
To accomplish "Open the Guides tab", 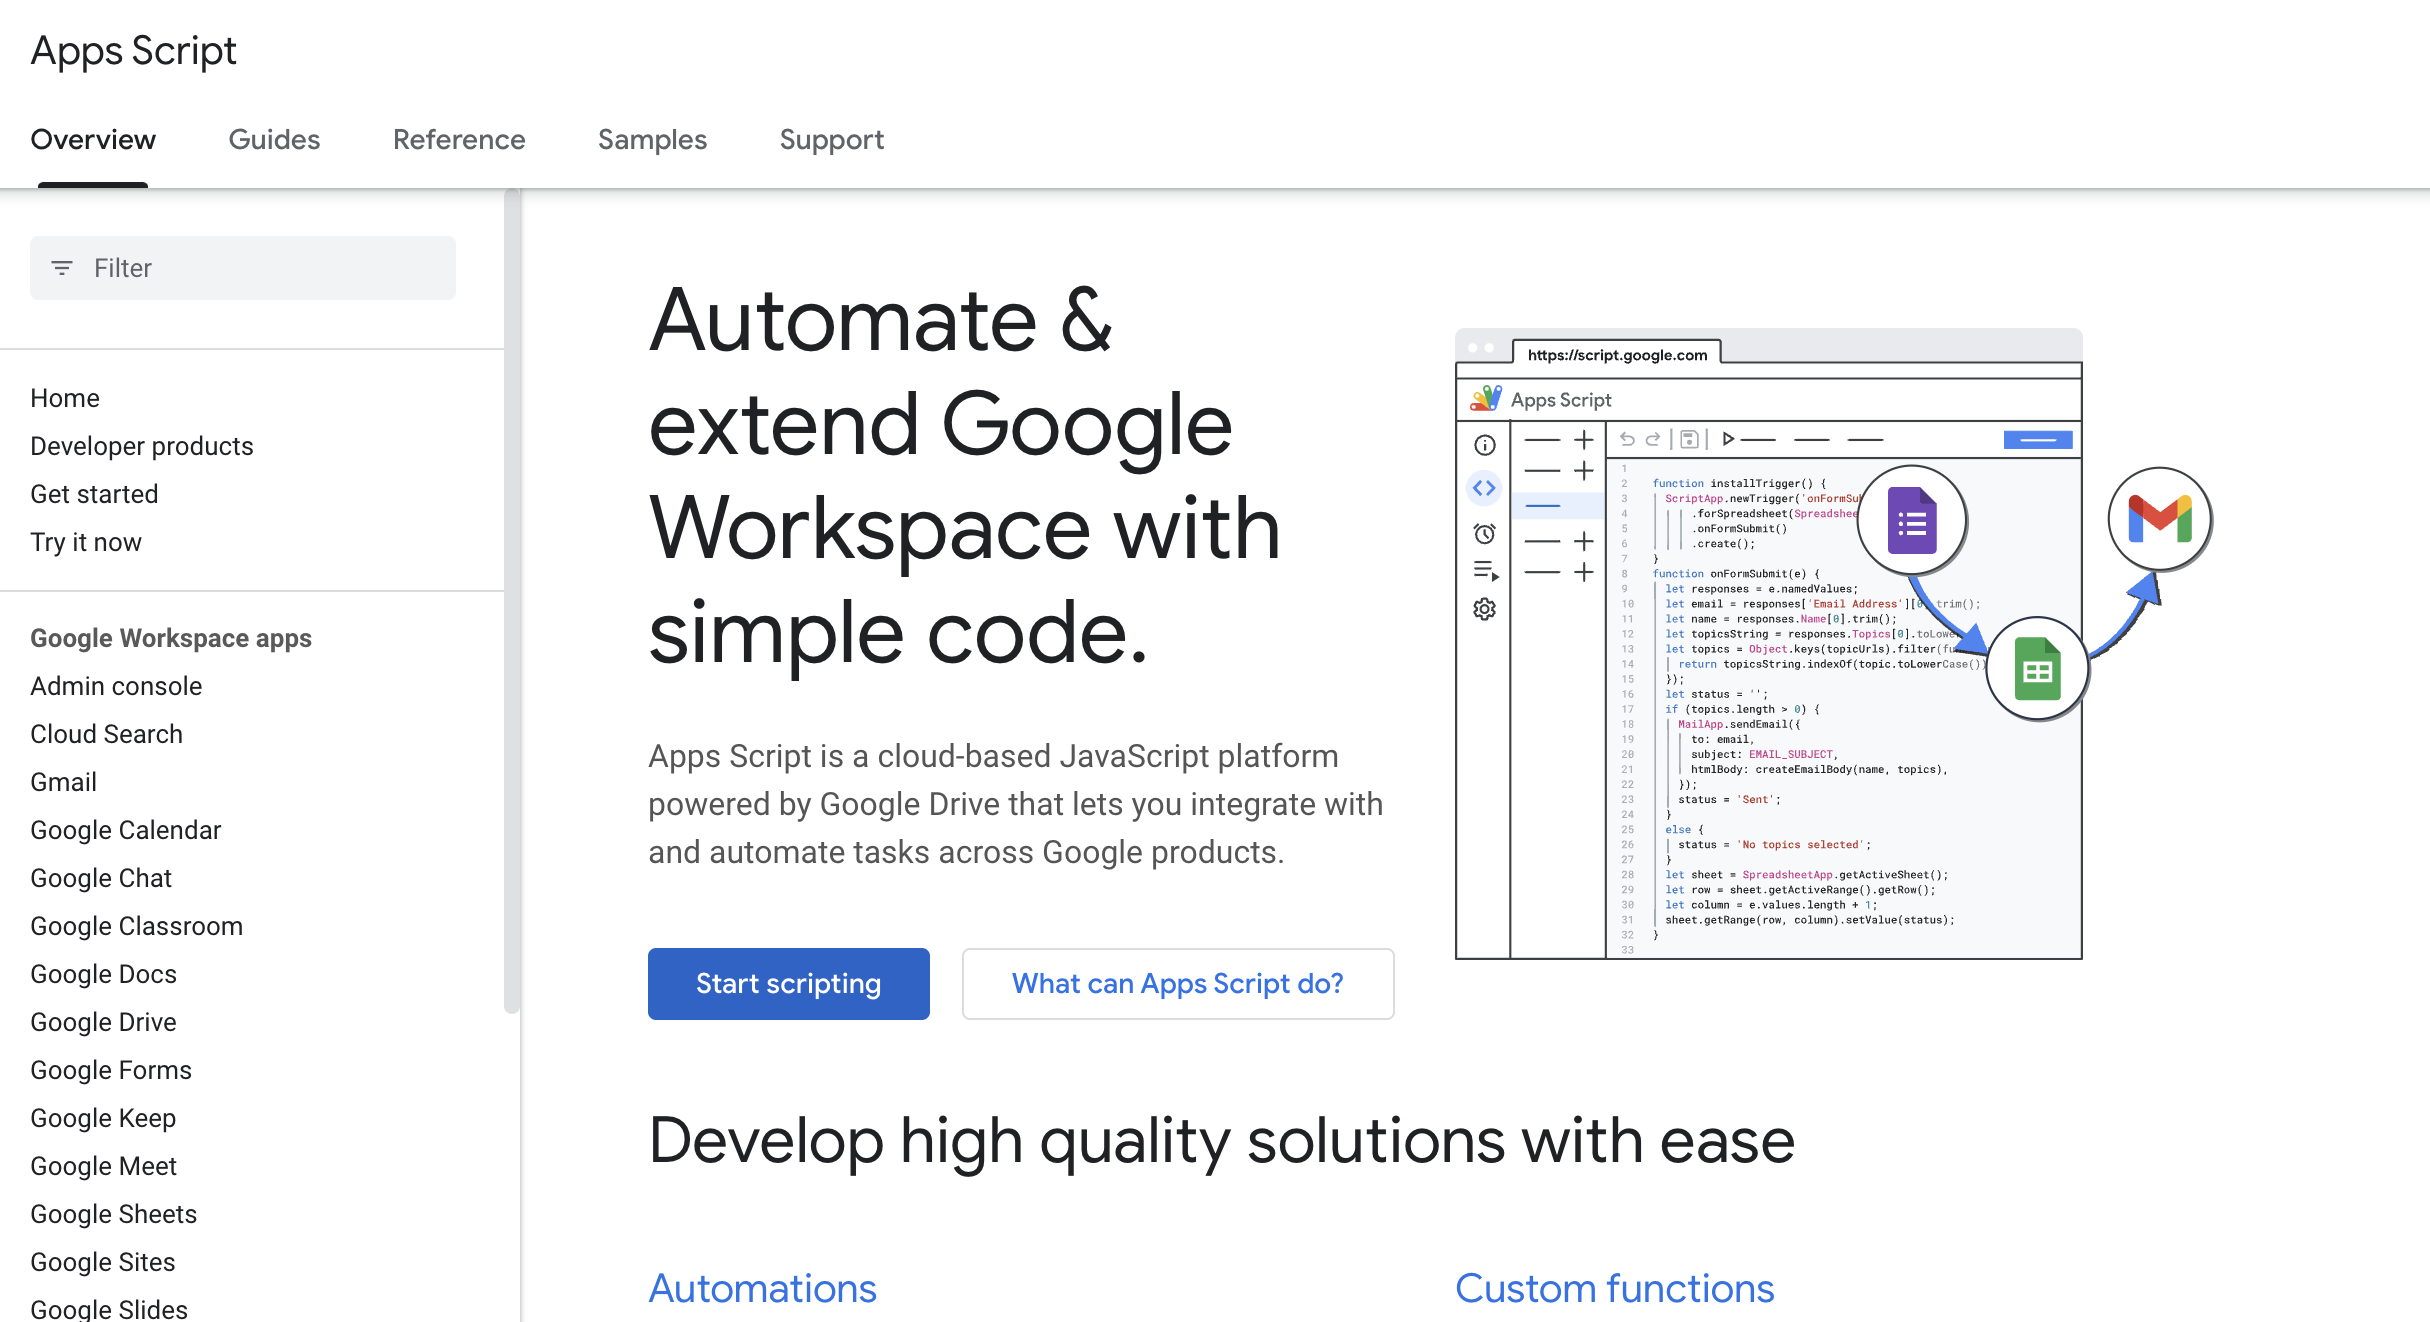I will click(274, 139).
